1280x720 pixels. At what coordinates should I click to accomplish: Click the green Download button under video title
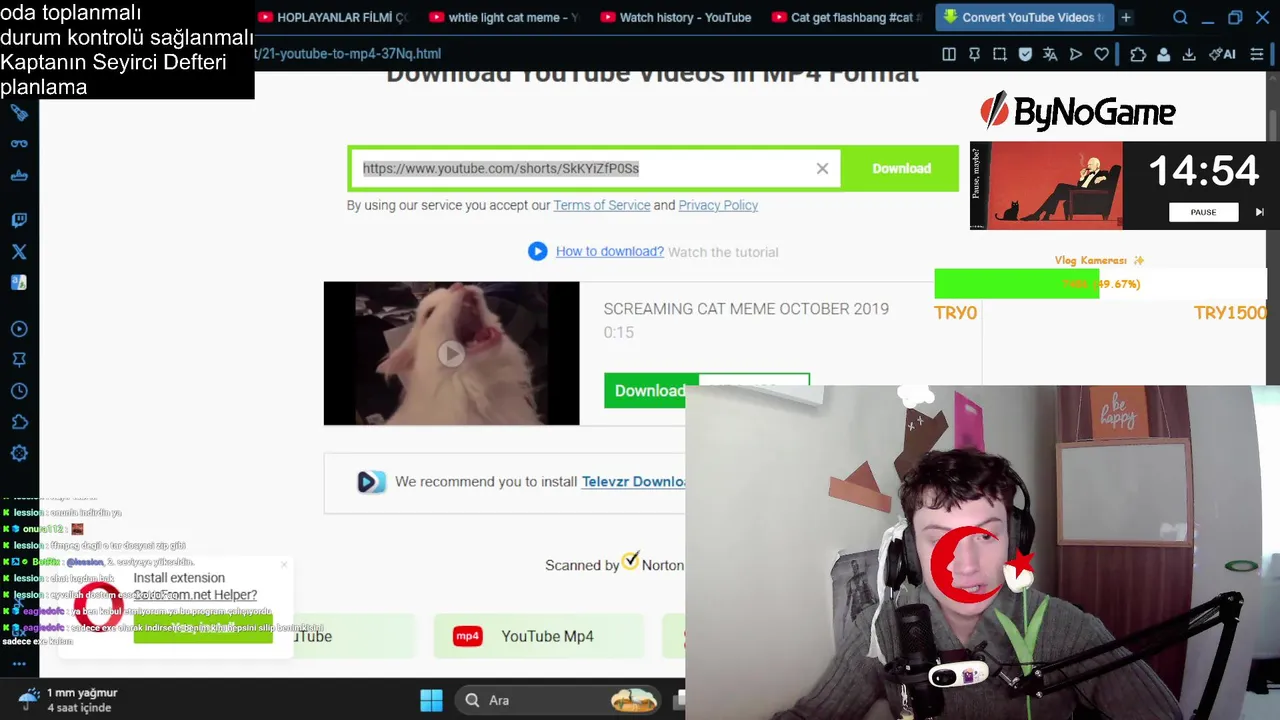click(x=649, y=390)
